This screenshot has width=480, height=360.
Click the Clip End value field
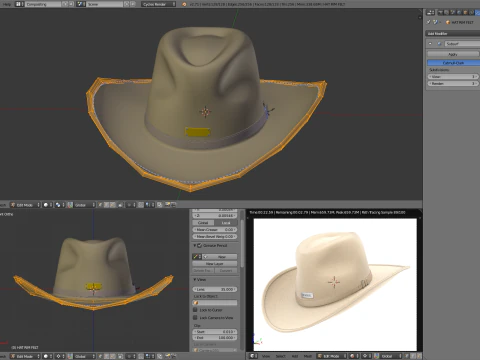[x=215, y=338]
